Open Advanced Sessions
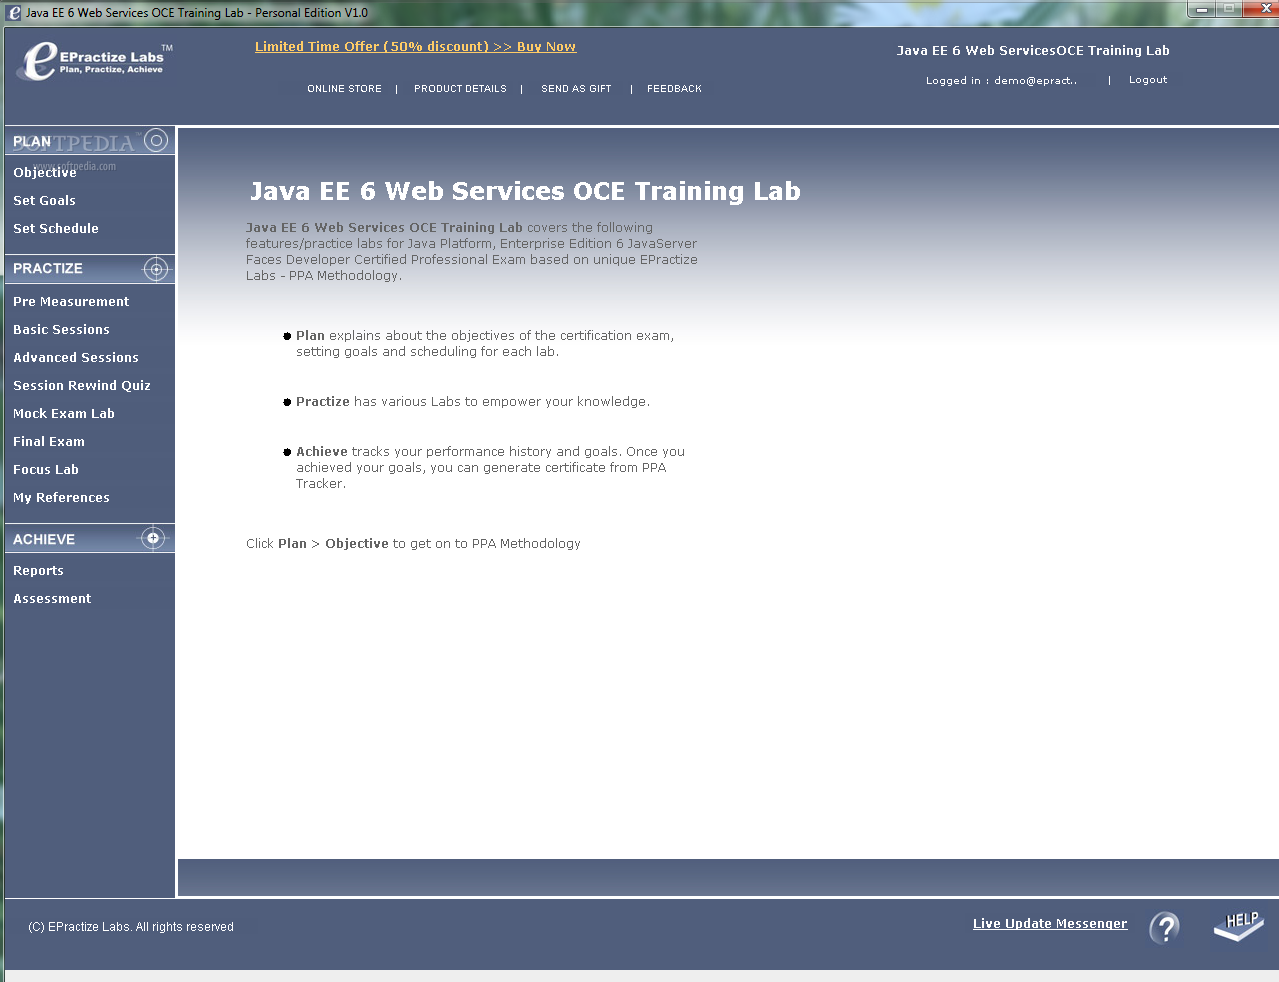The width and height of the screenshot is (1279, 982). 76,358
